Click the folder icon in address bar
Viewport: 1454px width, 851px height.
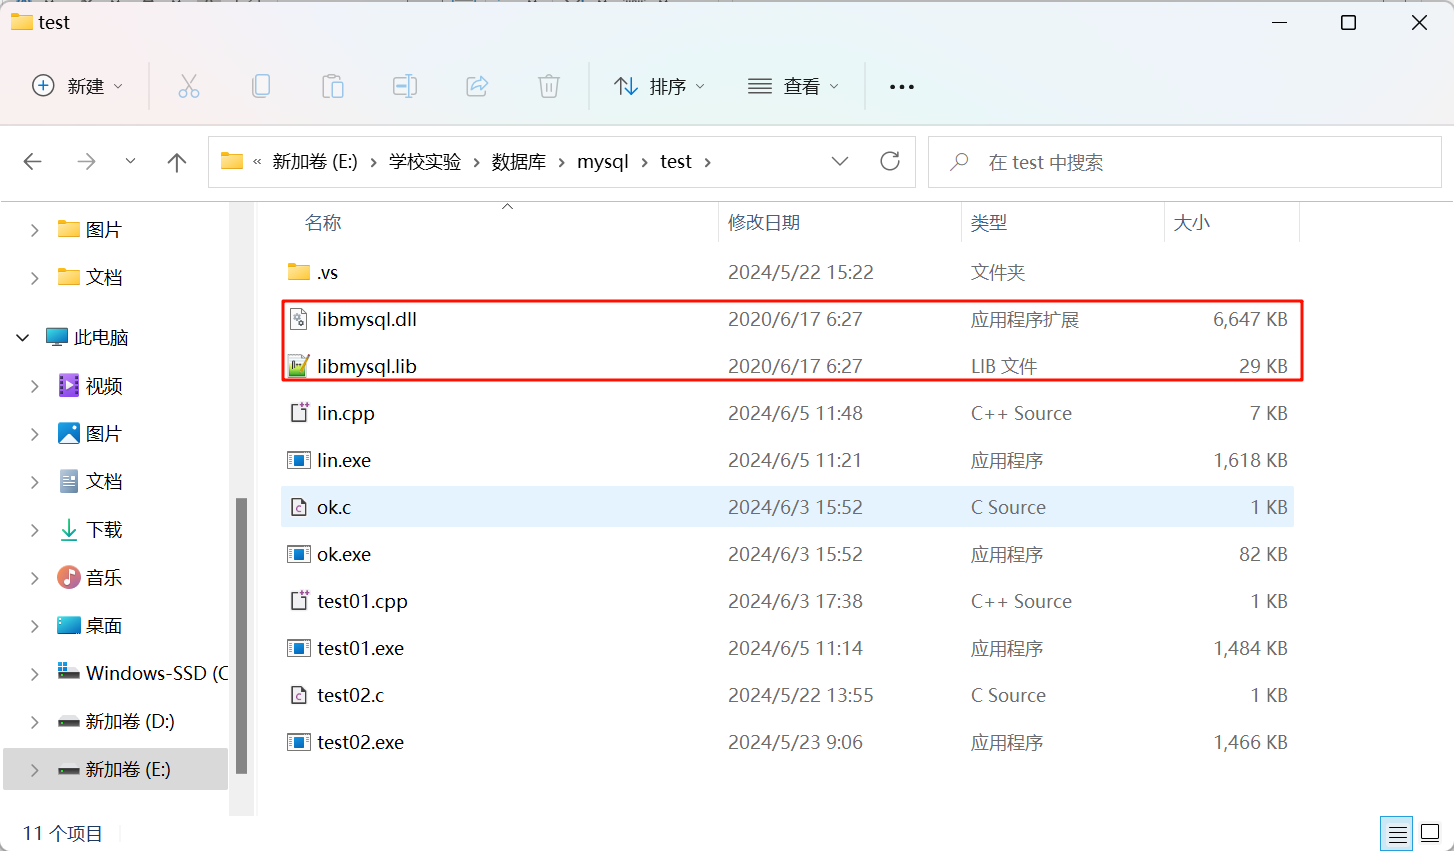point(232,161)
